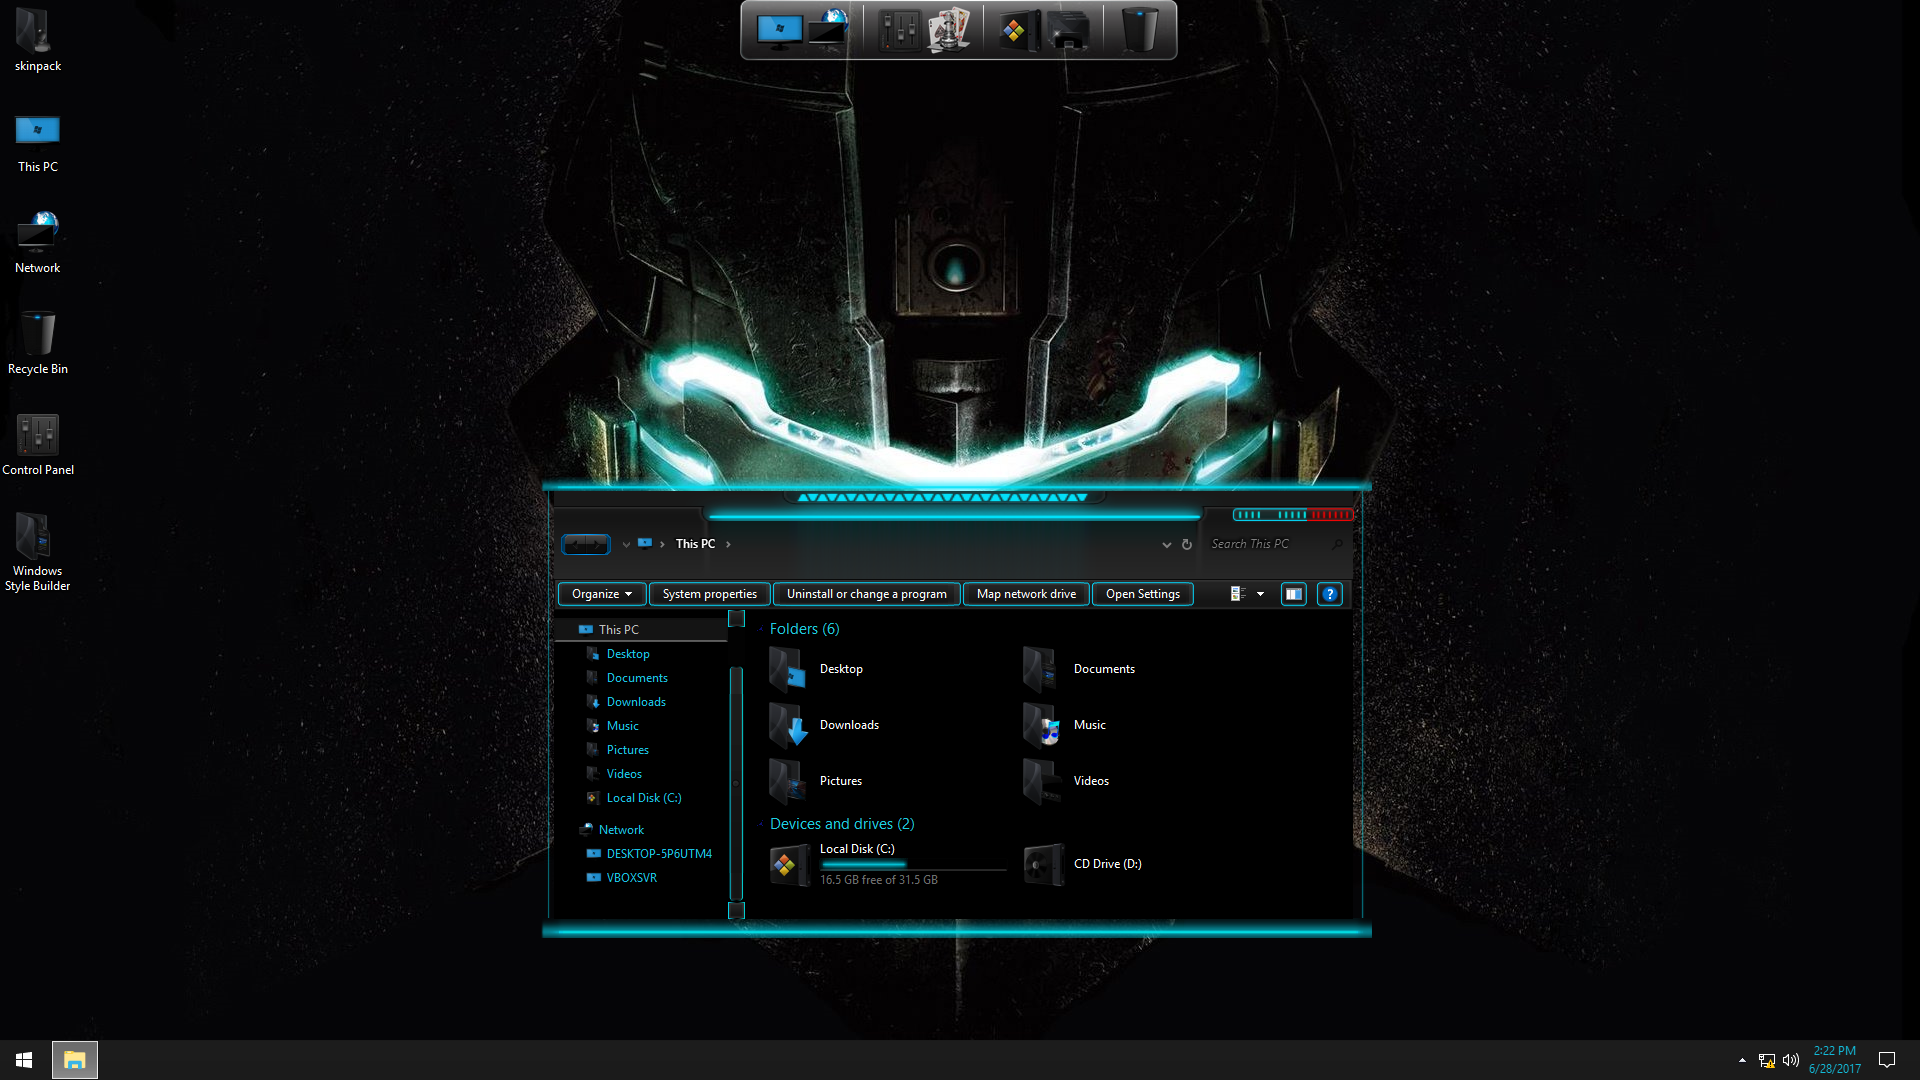The width and height of the screenshot is (1920, 1080).
Task: Expand the address bar history dropdown
Action: click(1166, 544)
